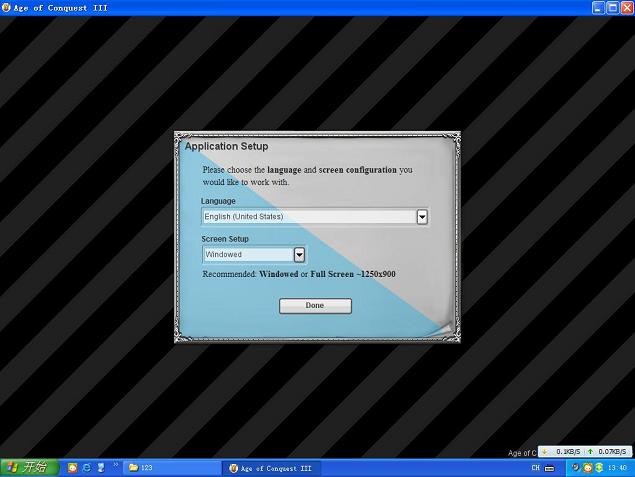
Task: Click the Application Setup heading
Action: pos(226,147)
